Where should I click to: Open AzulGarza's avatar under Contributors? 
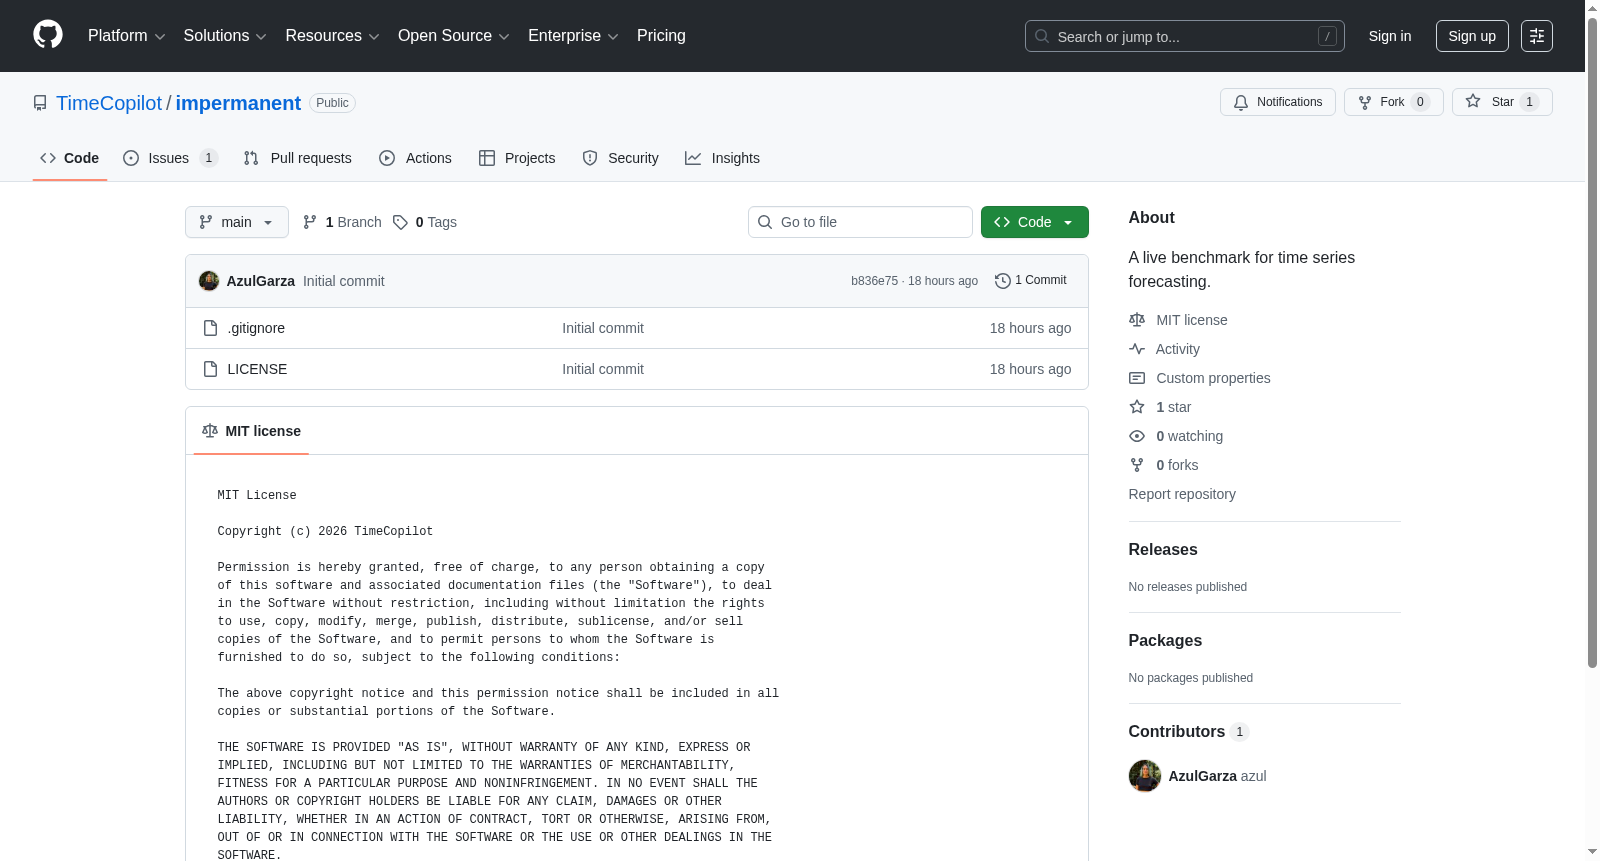click(1145, 776)
